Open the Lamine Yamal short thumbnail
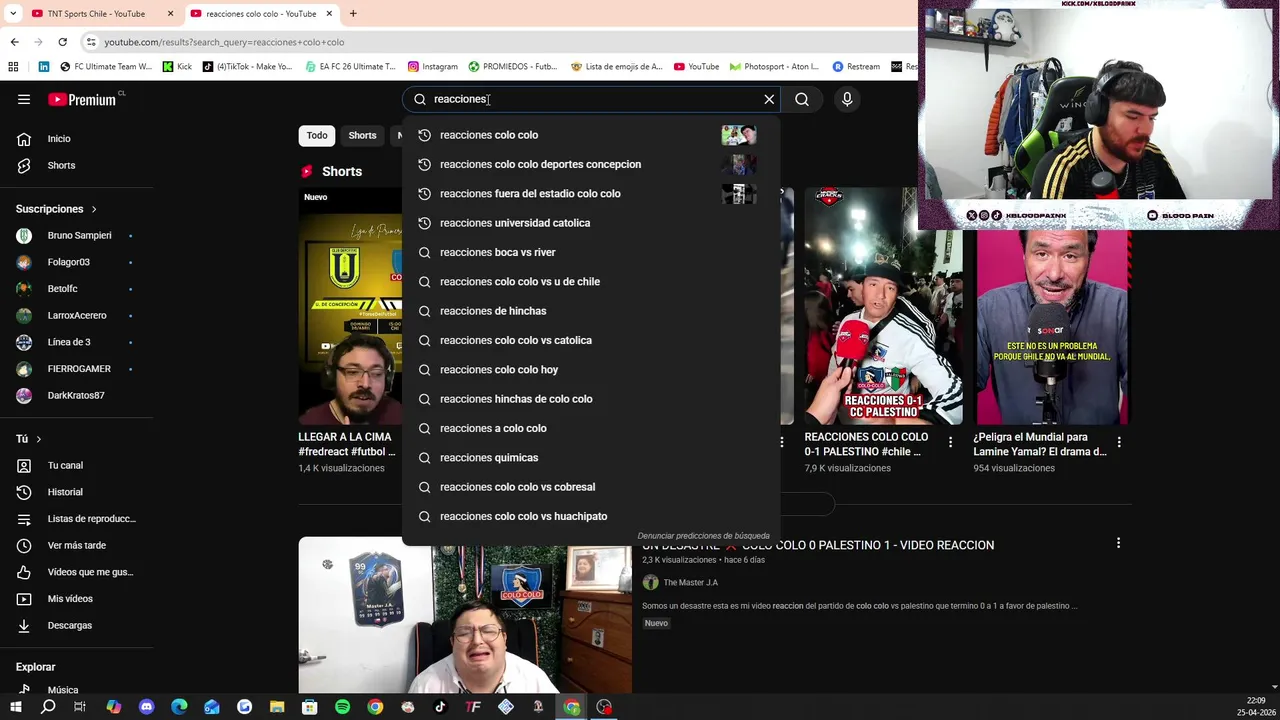The width and height of the screenshot is (1280, 720). [x=1052, y=328]
